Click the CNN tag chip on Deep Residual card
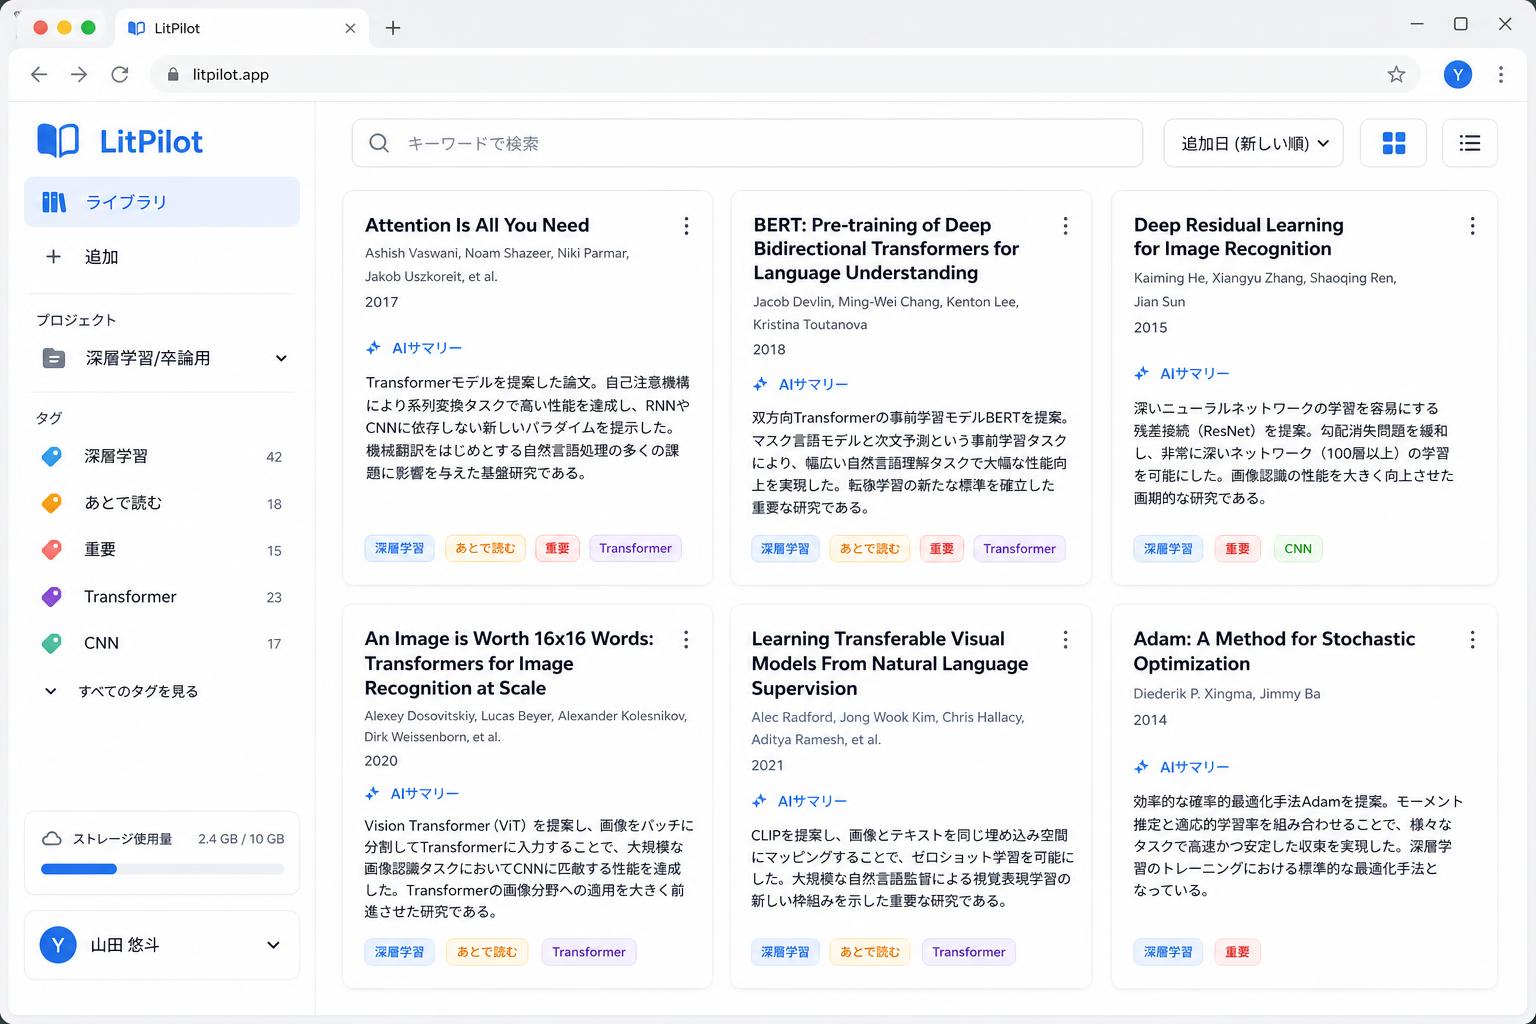Image resolution: width=1536 pixels, height=1024 pixels. coord(1298,548)
